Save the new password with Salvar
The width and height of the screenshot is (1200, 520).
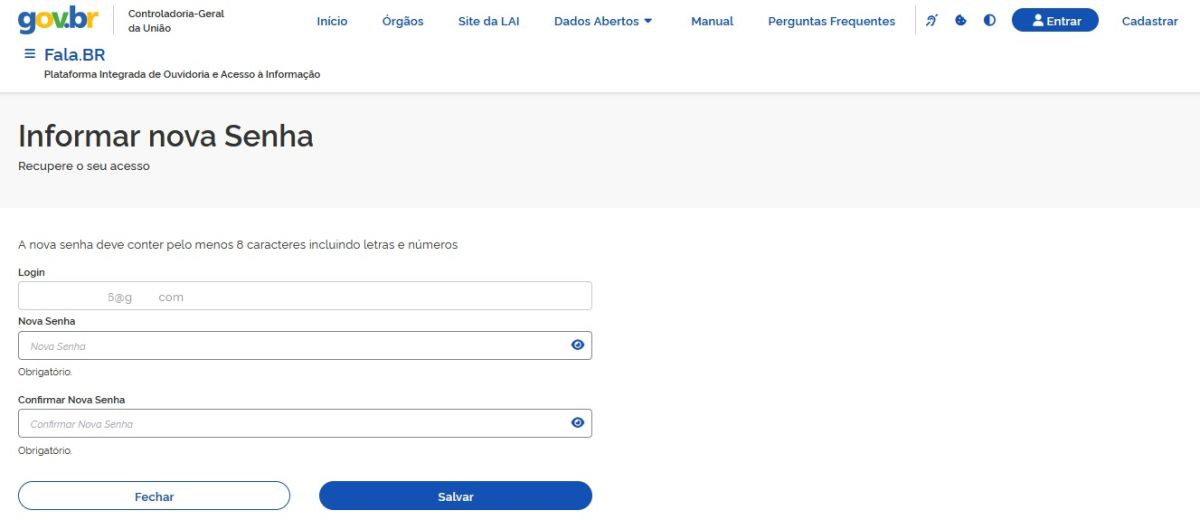click(456, 496)
